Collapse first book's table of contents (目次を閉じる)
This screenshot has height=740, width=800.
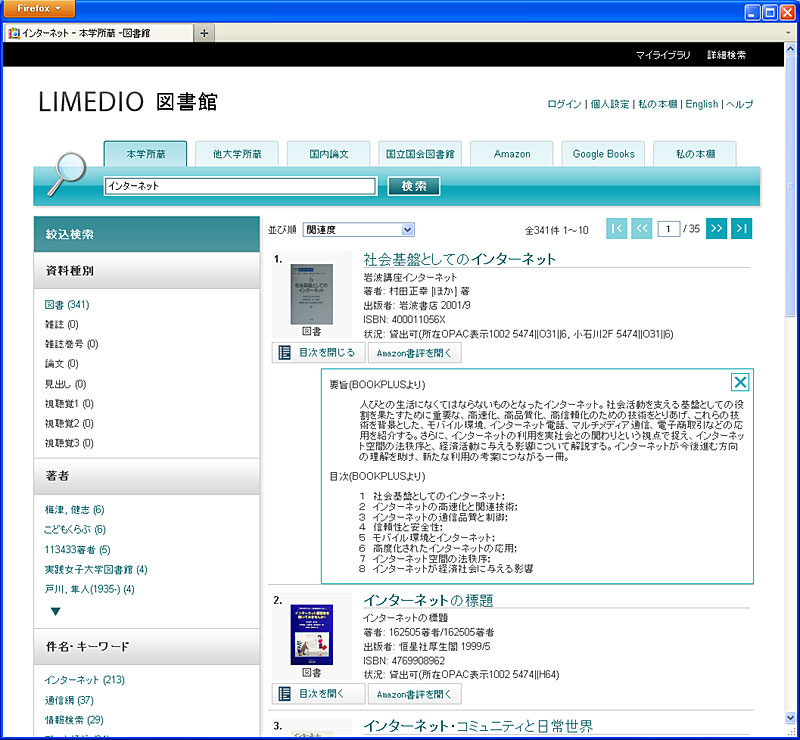(x=317, y=352)
